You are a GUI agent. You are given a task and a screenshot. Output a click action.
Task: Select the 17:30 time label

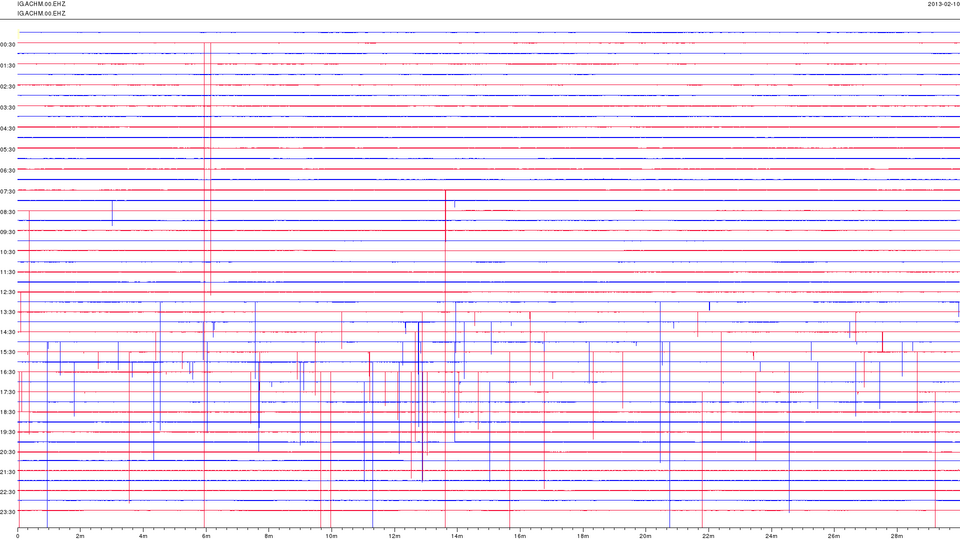tap(8, 392)
